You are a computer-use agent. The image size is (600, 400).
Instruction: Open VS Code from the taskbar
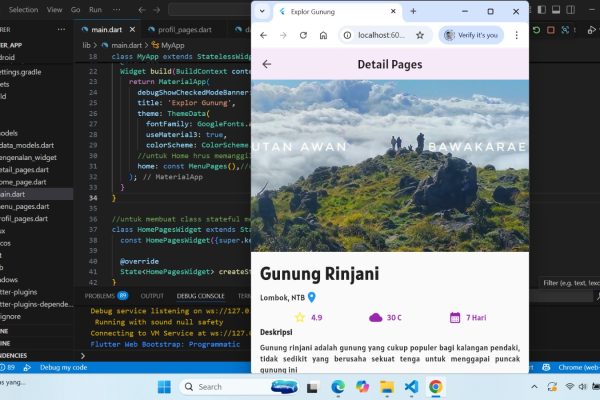[411, 387]
